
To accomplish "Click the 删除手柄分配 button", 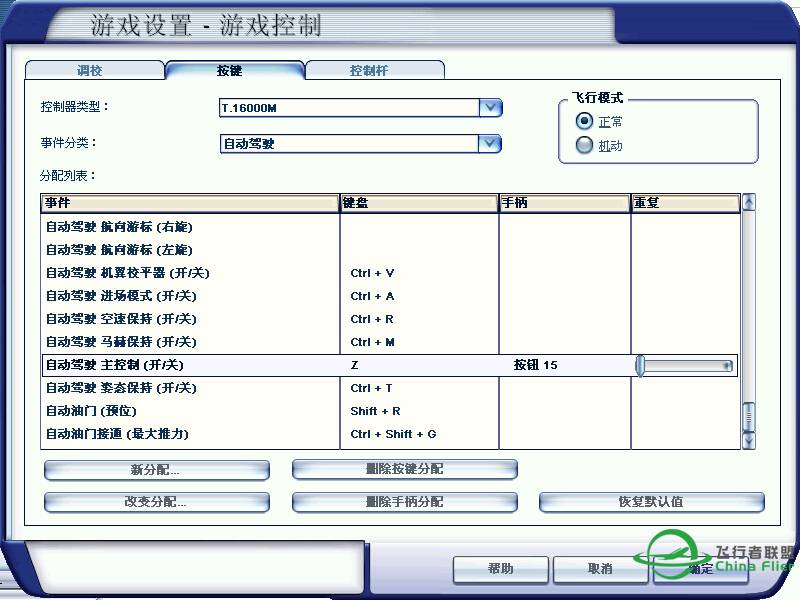I will [x=404, y=502].
